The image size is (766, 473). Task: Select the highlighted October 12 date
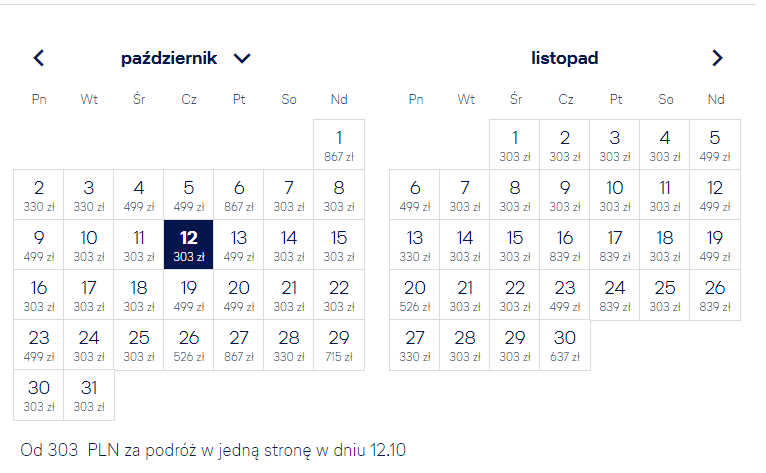click(x=189, y=244)
